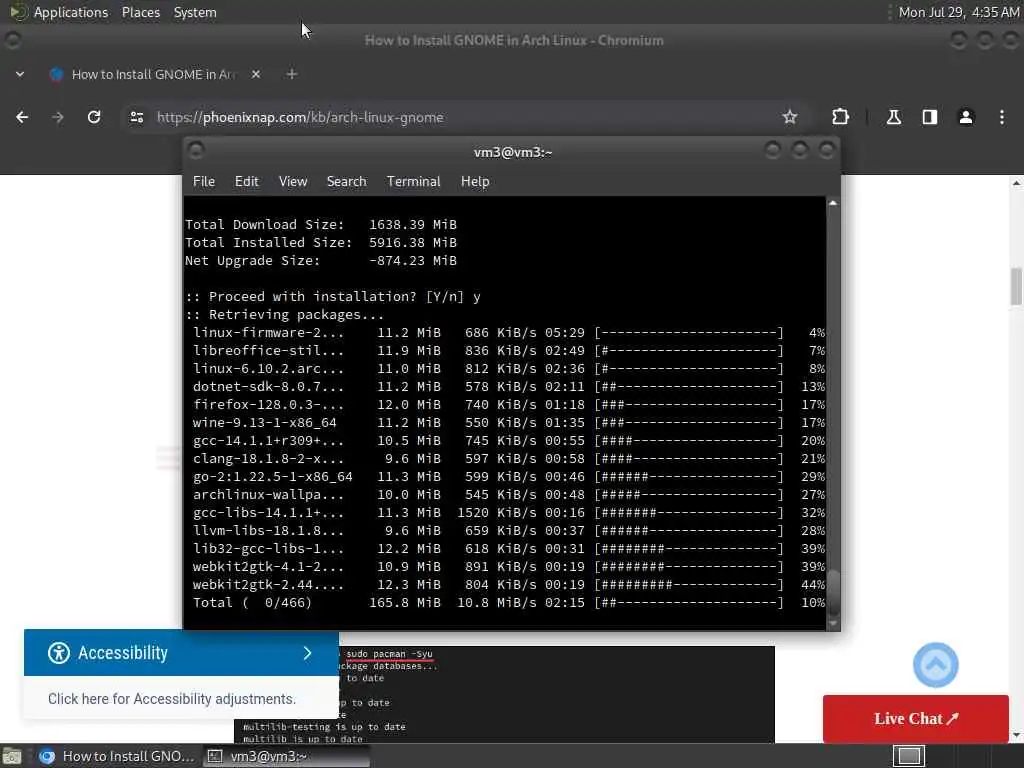Click the terminal scrollbar thumb
Image resolution: width=1024 pixels, height=768 pixels.
click(833, 590)
